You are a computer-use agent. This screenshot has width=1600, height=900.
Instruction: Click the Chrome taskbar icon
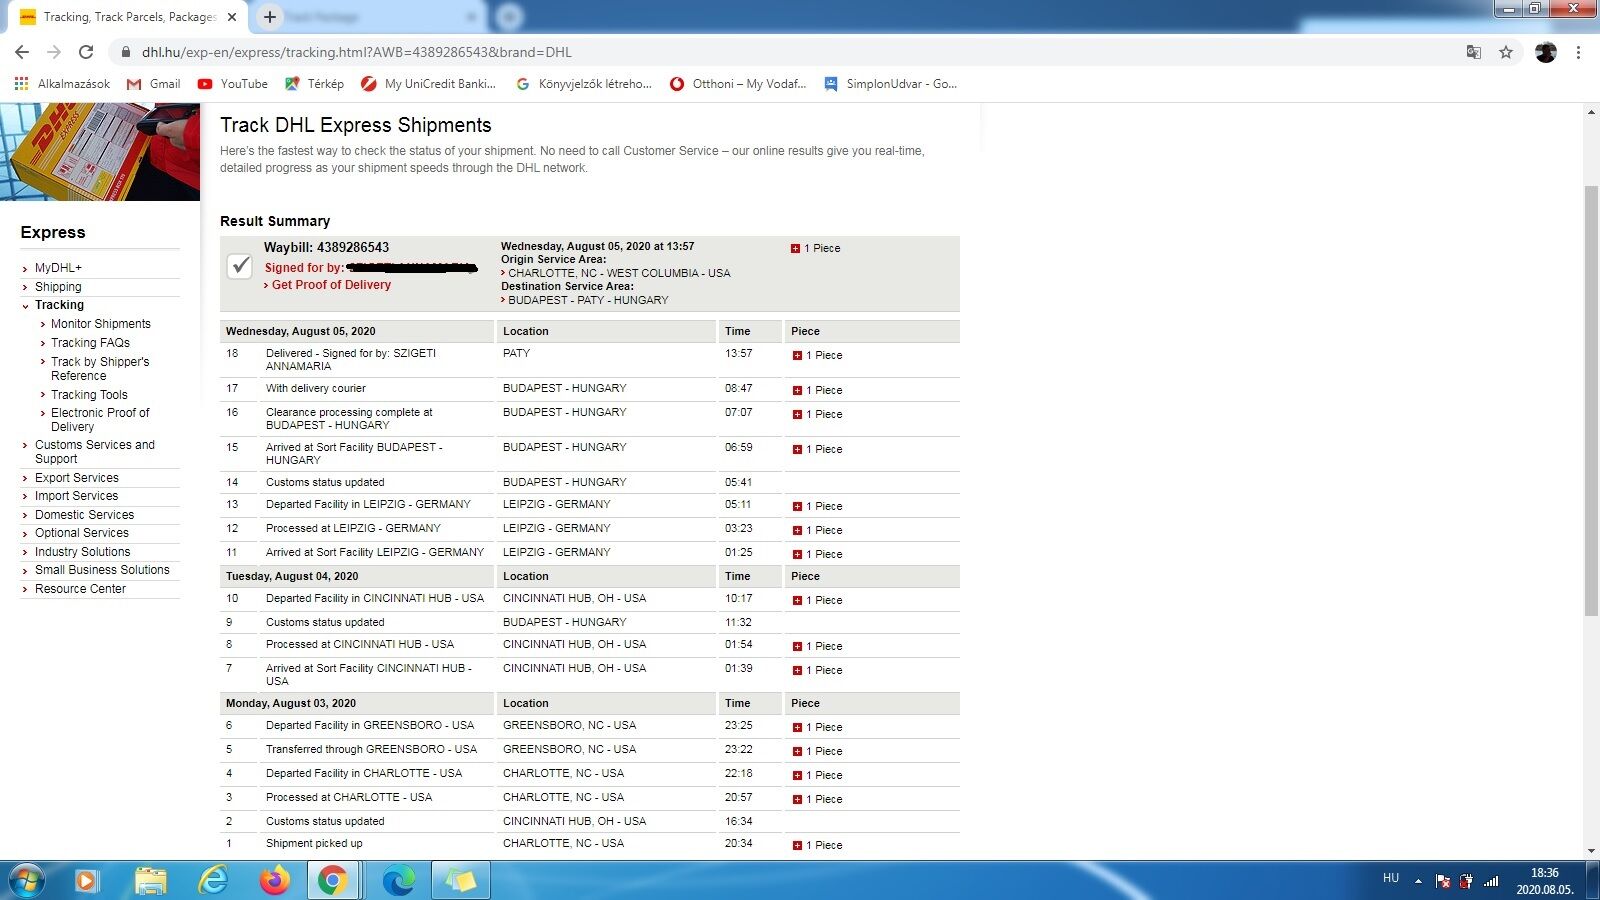click(x=334, y=880)
